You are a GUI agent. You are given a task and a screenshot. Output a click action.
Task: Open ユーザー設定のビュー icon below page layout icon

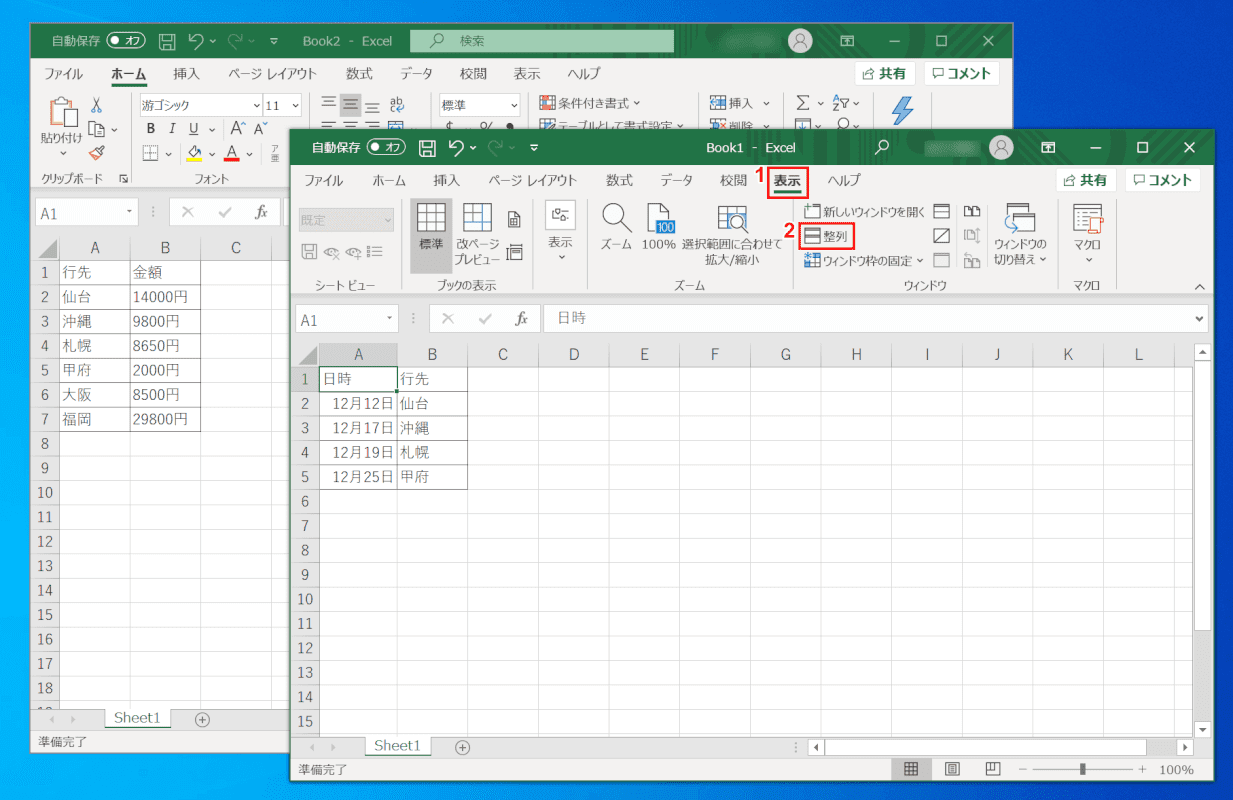point(514,251)
